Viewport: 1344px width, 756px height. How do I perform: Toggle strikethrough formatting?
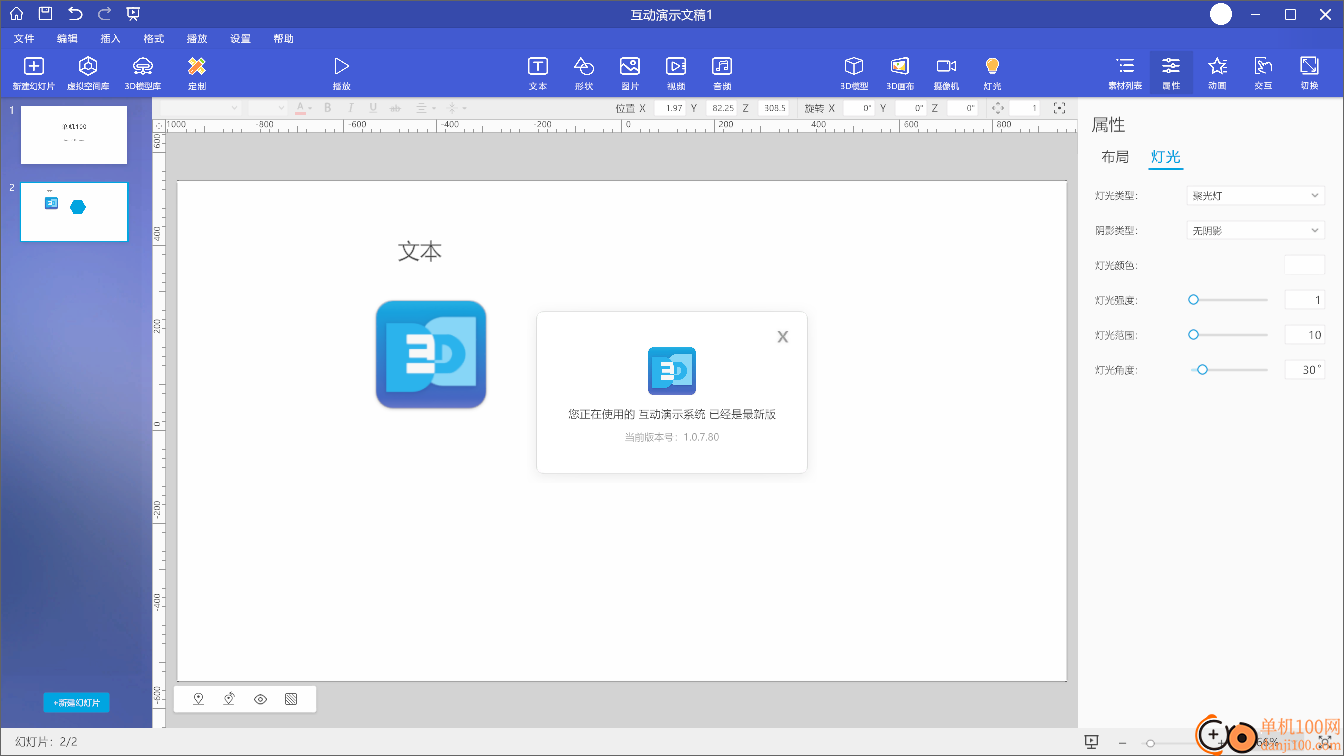[x=396, y=108]
